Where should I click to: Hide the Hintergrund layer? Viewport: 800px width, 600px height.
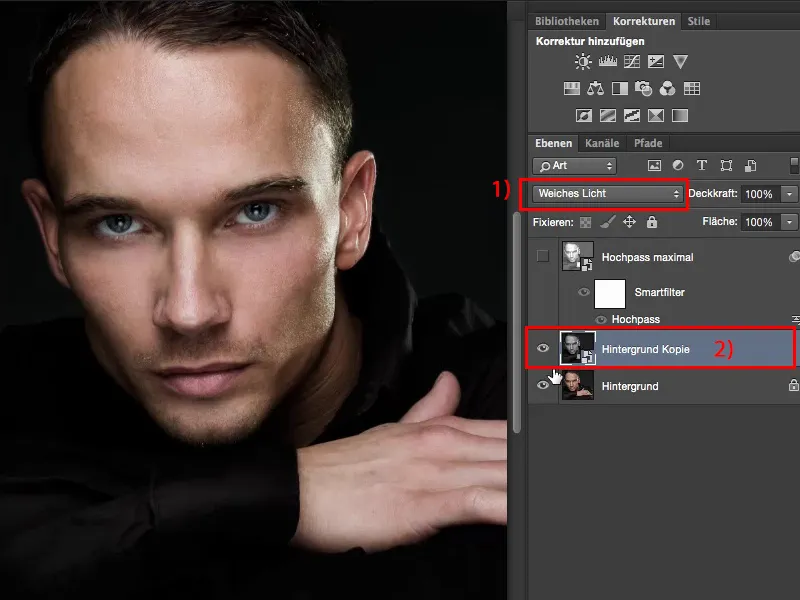pos(543,385)
